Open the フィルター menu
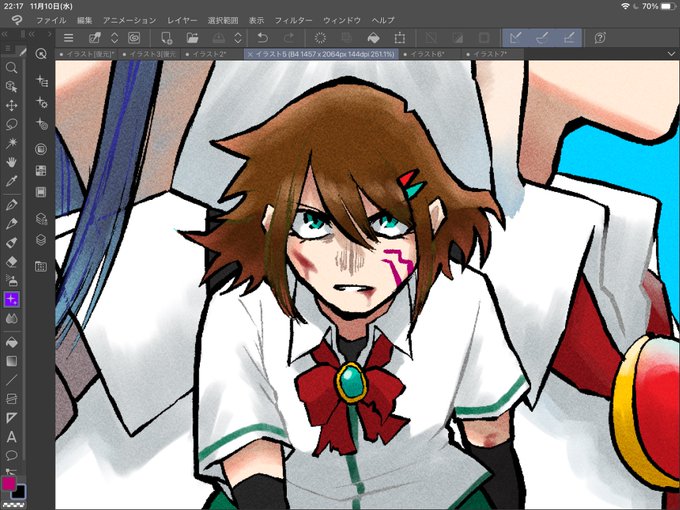Viewport: 680px width, 510px height. tap(294, 20)
